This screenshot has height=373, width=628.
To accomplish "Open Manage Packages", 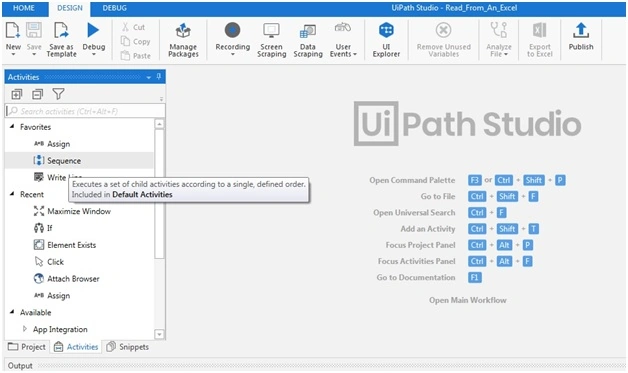I will point(183,40).
